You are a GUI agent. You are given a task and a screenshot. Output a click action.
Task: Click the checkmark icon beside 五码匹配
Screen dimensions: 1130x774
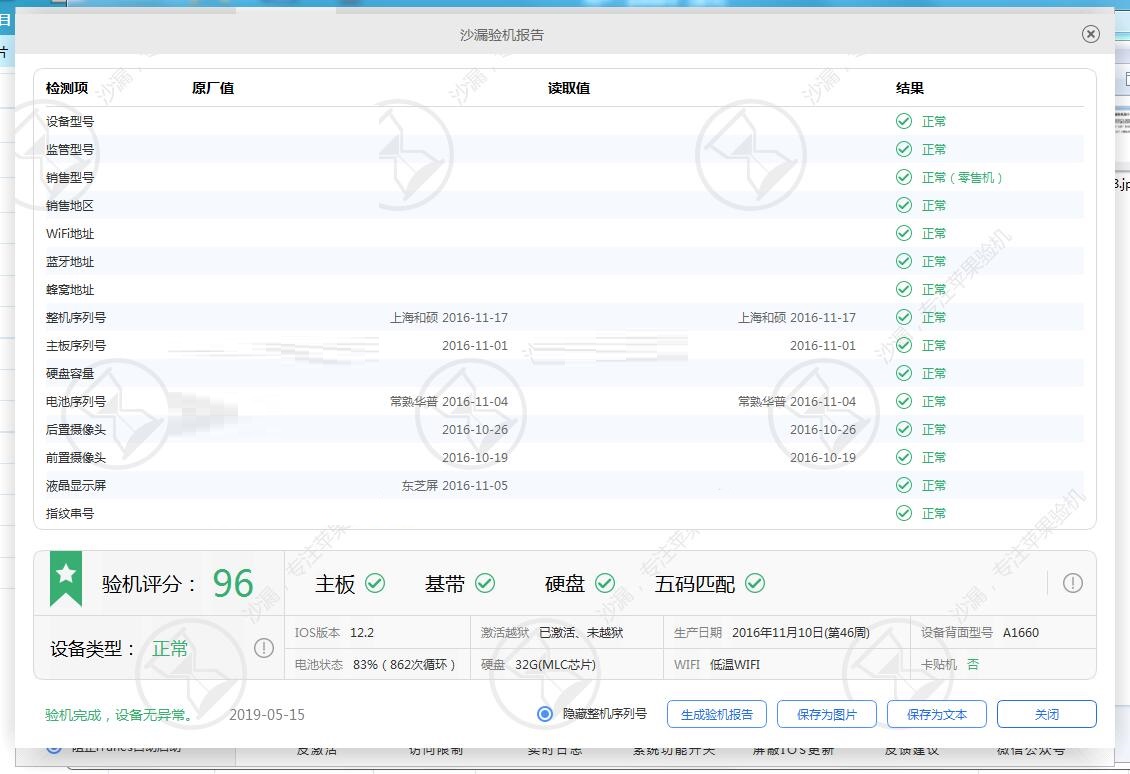pos(755,582)
